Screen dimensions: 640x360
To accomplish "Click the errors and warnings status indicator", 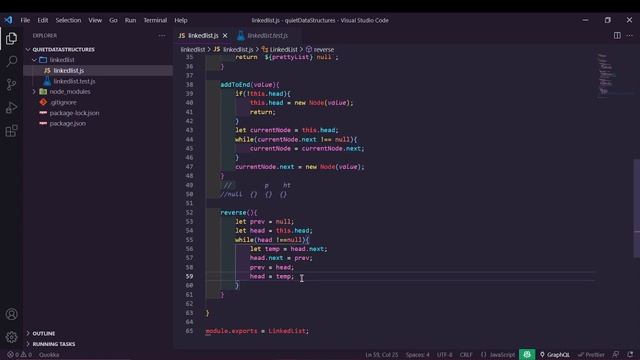I will click(x=19, y=355).
